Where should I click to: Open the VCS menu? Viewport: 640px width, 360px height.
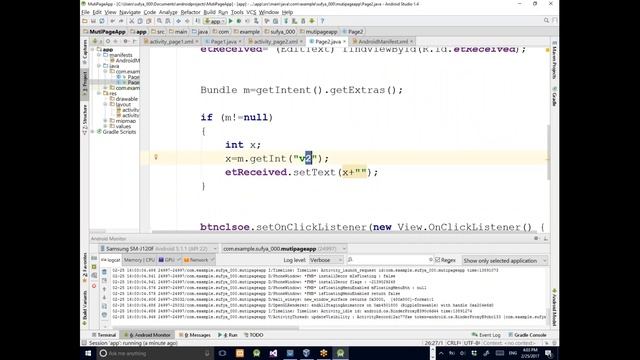pos(251,12)
